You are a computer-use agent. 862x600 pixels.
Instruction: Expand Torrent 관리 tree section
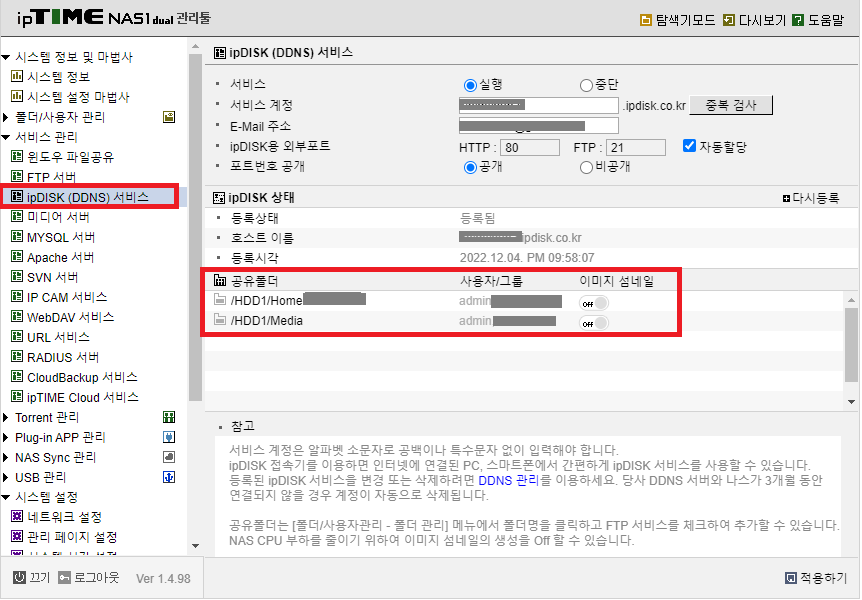tap(5, 417)
